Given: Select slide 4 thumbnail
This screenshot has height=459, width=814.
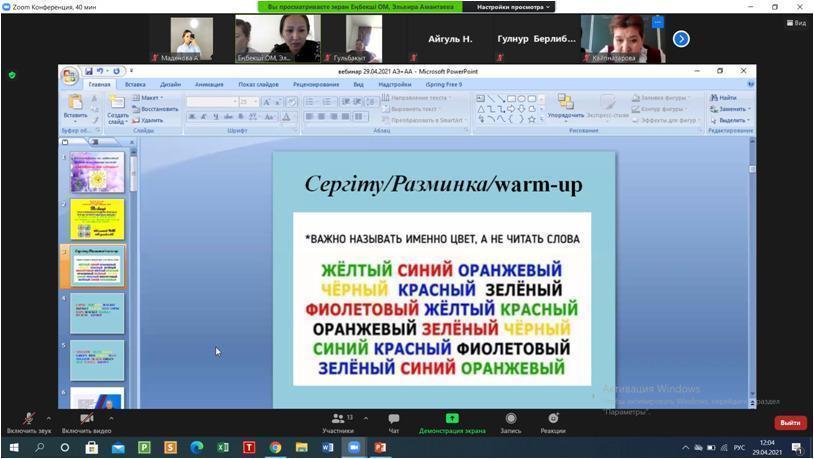Looking at the screenshot, I should tap(97, 313).
